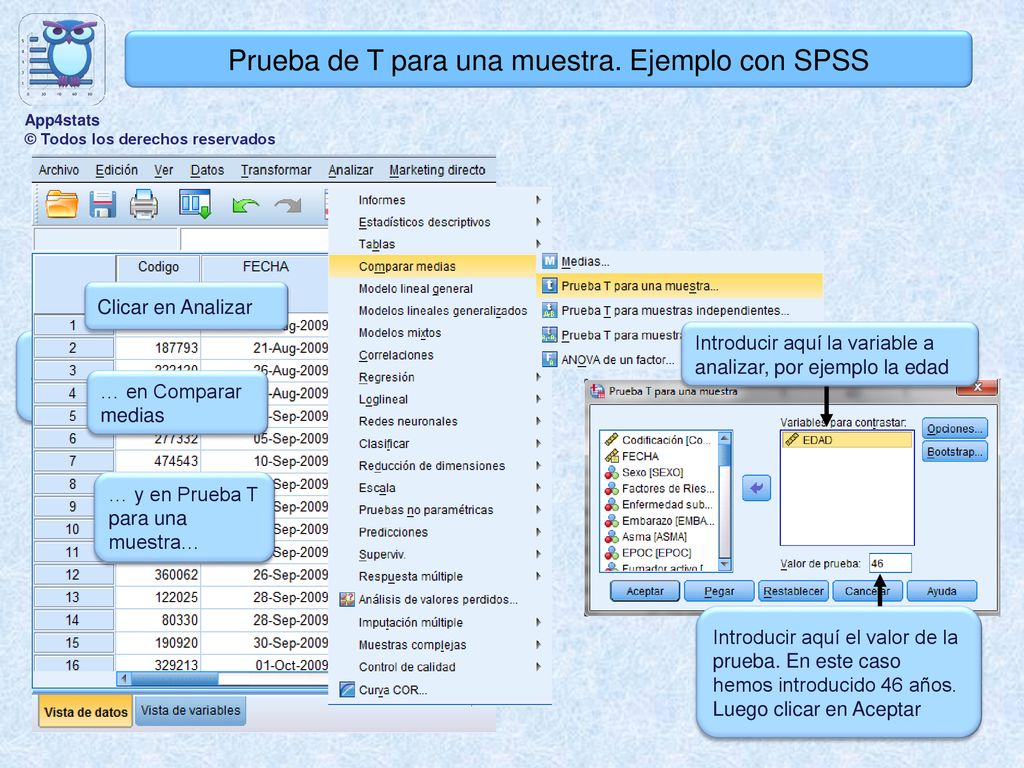Image resolution: width=1024 pixels, height=768 pixels.
Task: Click the Medias submenu icon
Action: coord(550,261)
